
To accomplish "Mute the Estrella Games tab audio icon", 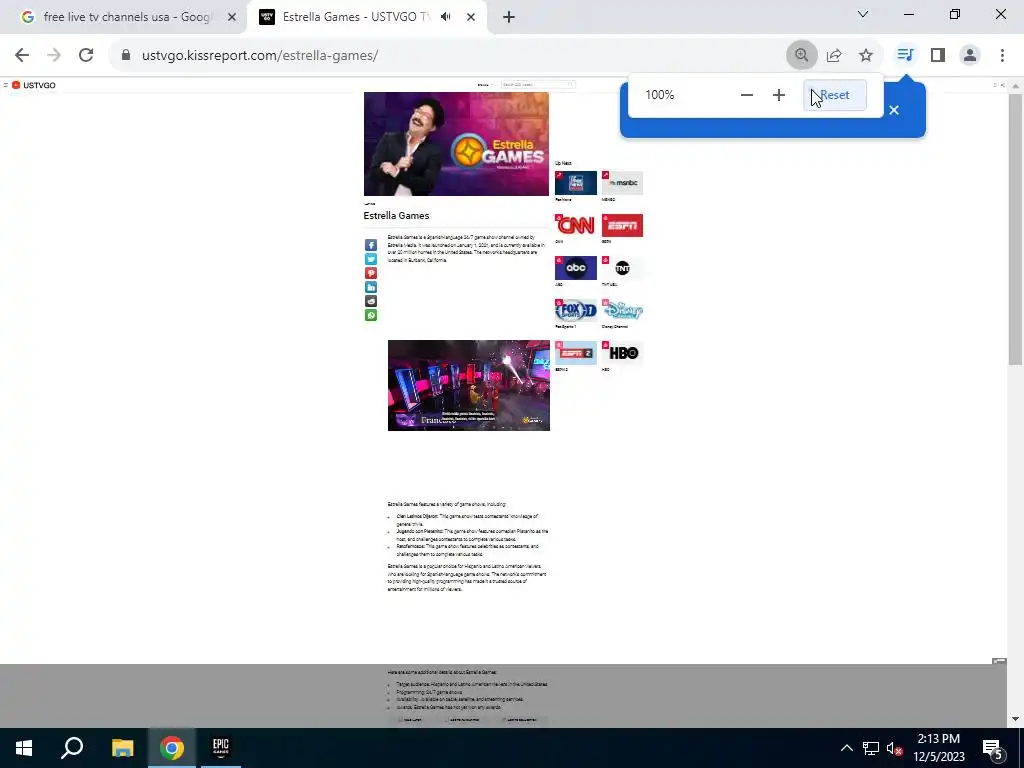I will click(445, 17).
